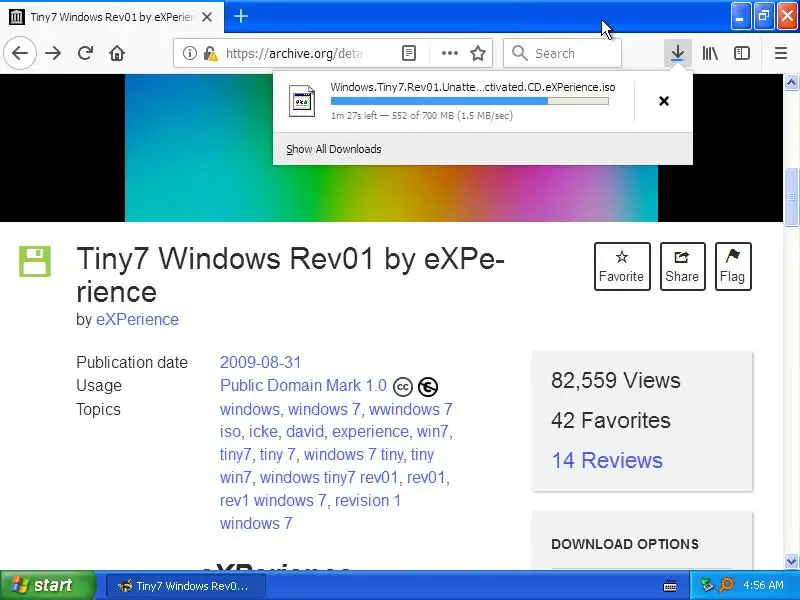Open the Firefox home page
The height and width of the screenshot is (600, 800).
(x=117, y=53)
